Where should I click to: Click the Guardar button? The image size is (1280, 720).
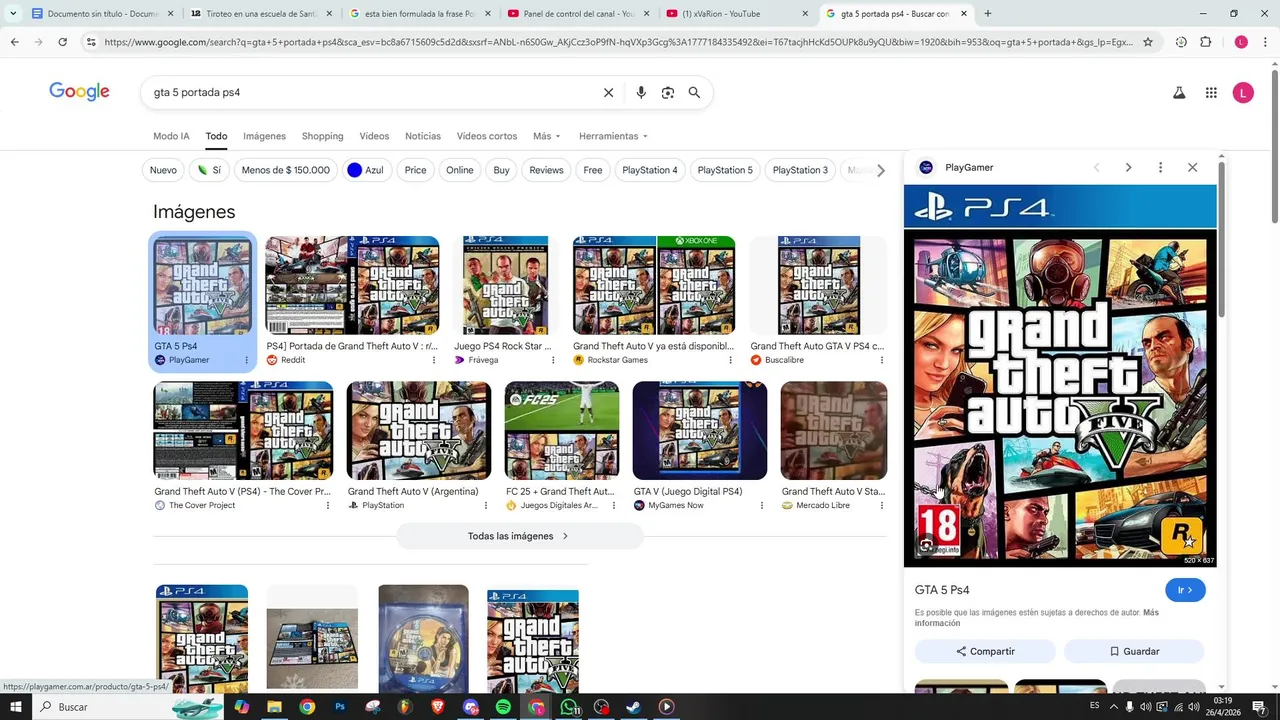tap(1134, 651)
